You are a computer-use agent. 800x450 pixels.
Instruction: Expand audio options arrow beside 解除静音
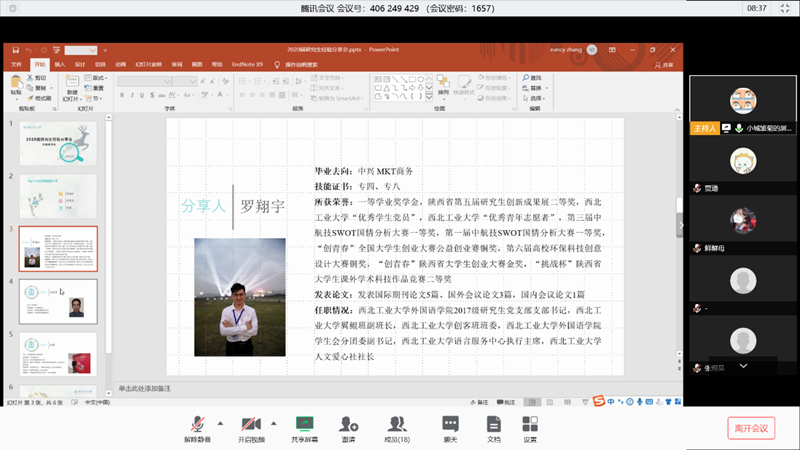tap(219, 422)
